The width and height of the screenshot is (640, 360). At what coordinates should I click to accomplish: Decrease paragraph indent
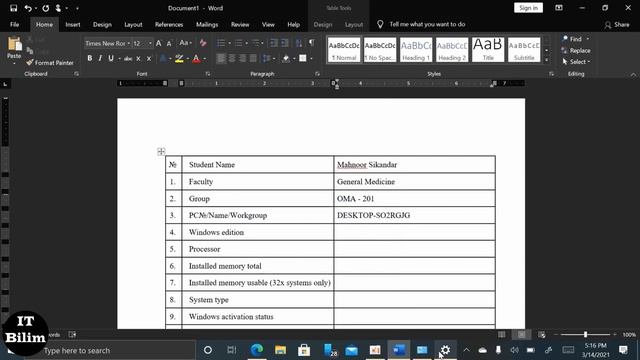coord(274,43)
